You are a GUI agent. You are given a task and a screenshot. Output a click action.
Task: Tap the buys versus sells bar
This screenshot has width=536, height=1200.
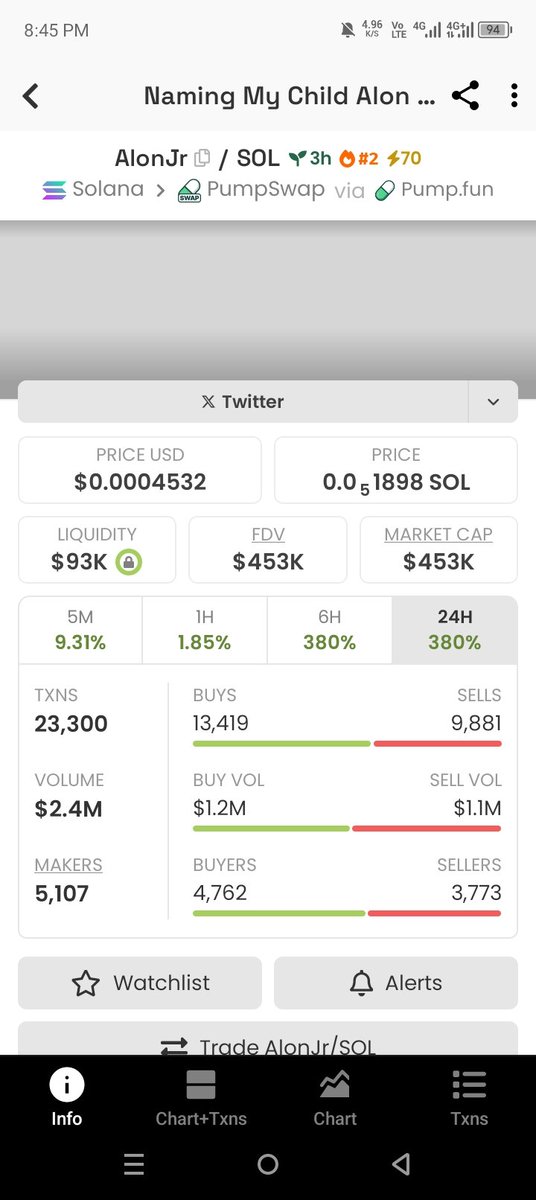pos(347,744)
